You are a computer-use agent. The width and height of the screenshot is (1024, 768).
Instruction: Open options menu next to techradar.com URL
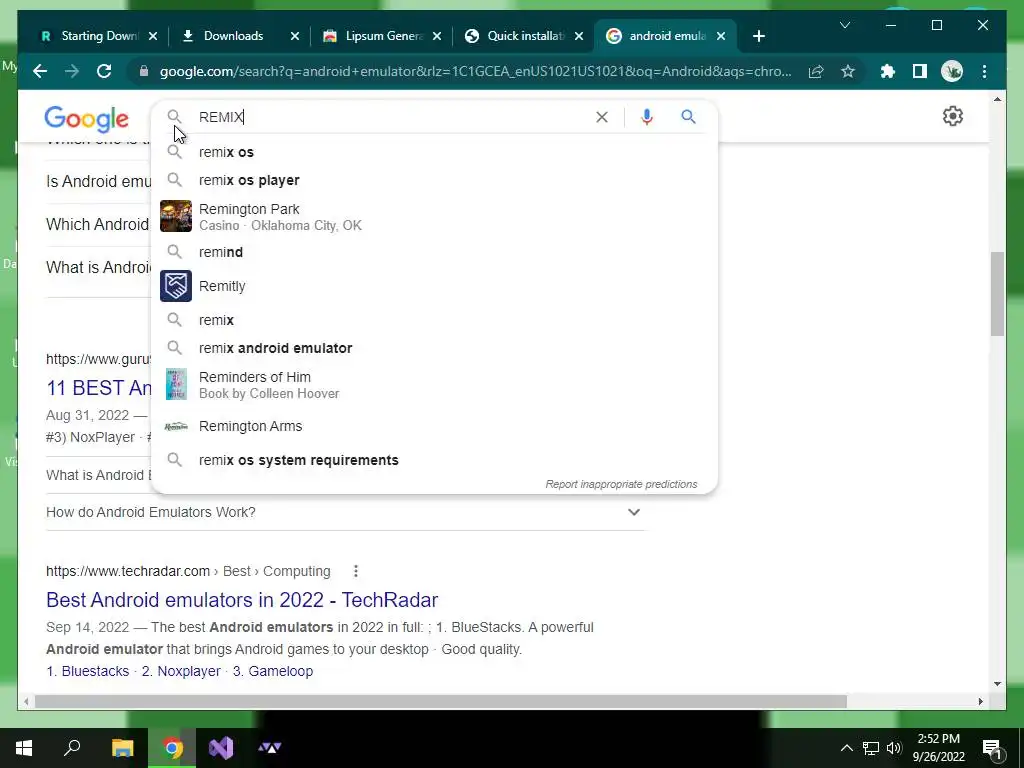click(355, 571)
